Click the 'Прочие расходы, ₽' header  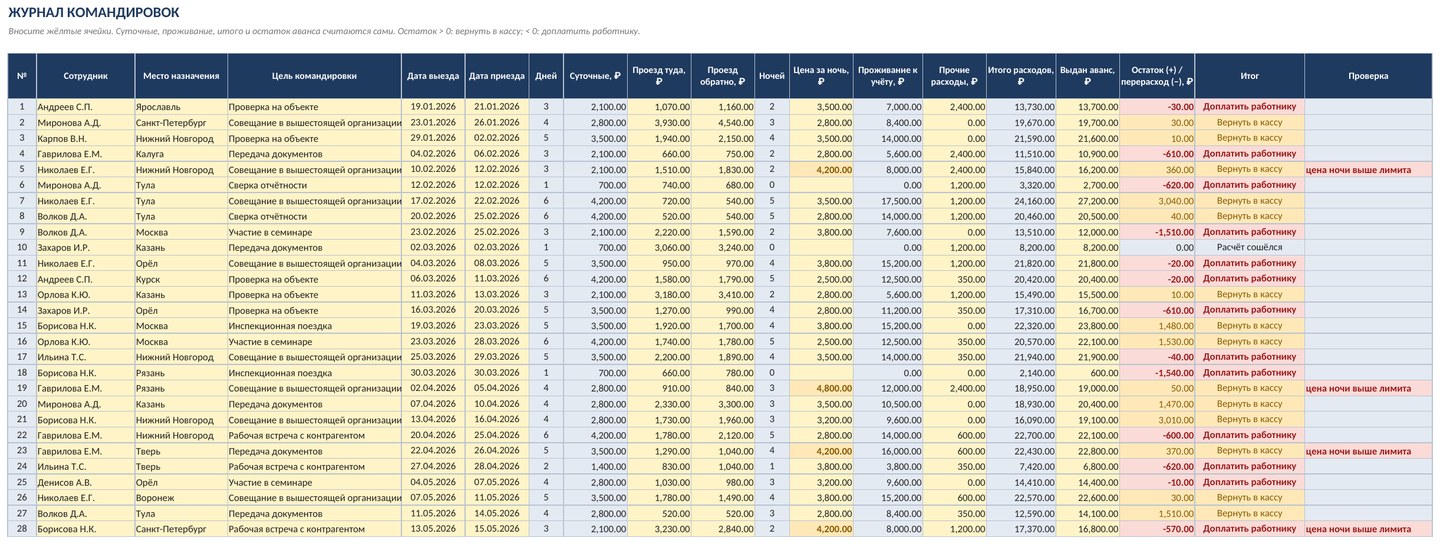tap(954, 76)
